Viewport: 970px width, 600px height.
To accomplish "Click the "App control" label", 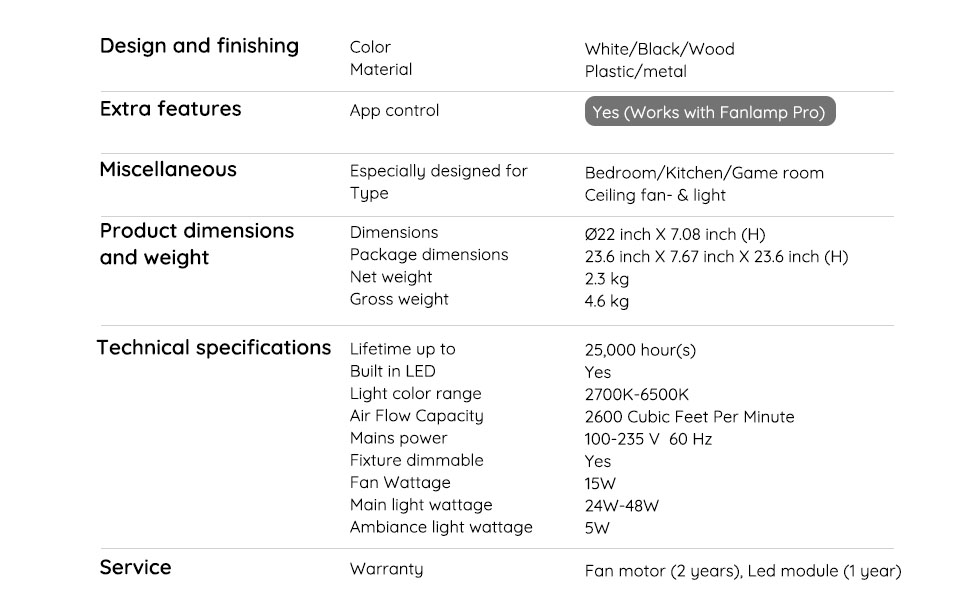I will pyautogui.click(x=394, y=111).
